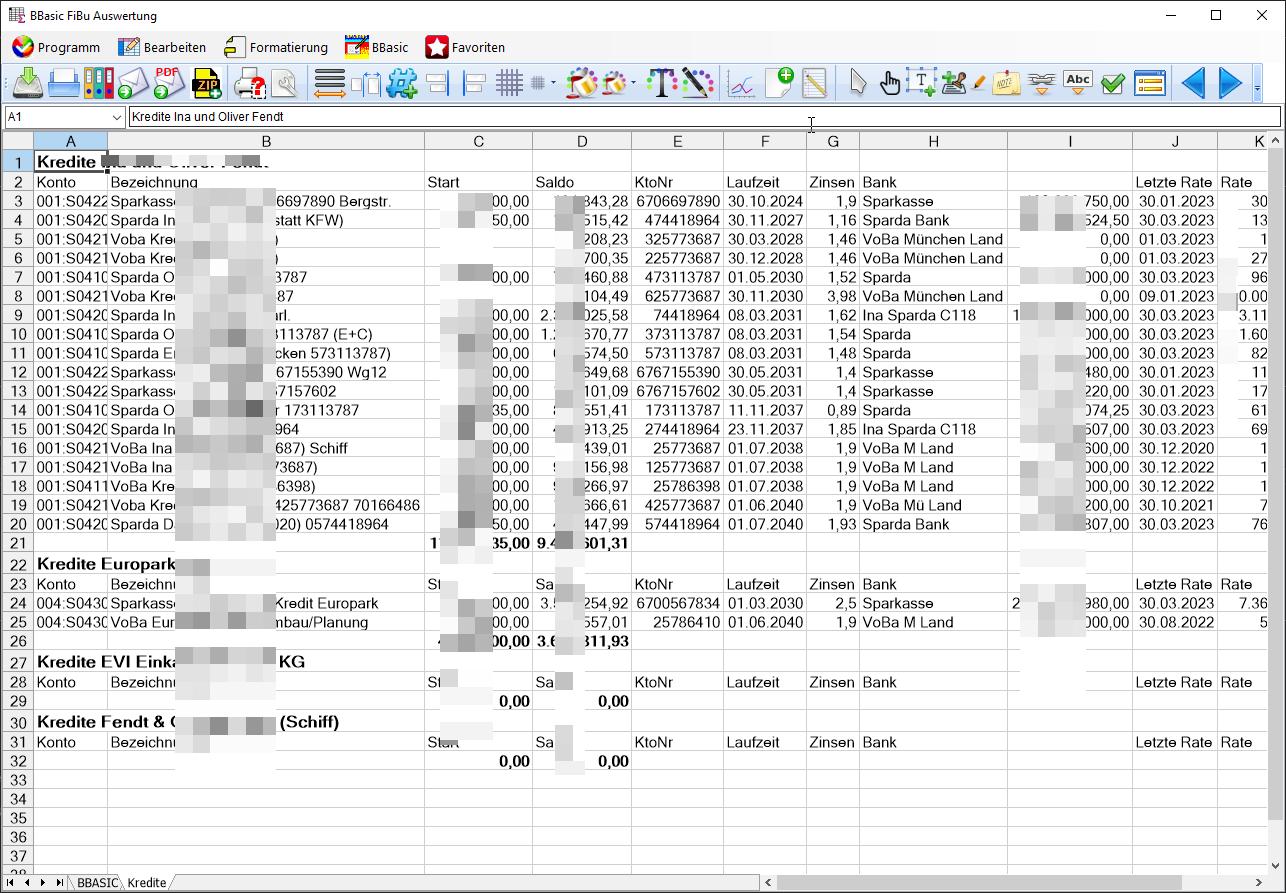Viewport: 1286px width, 893px height.
Task: Open the Programm menu
Action: click(56, 47)
